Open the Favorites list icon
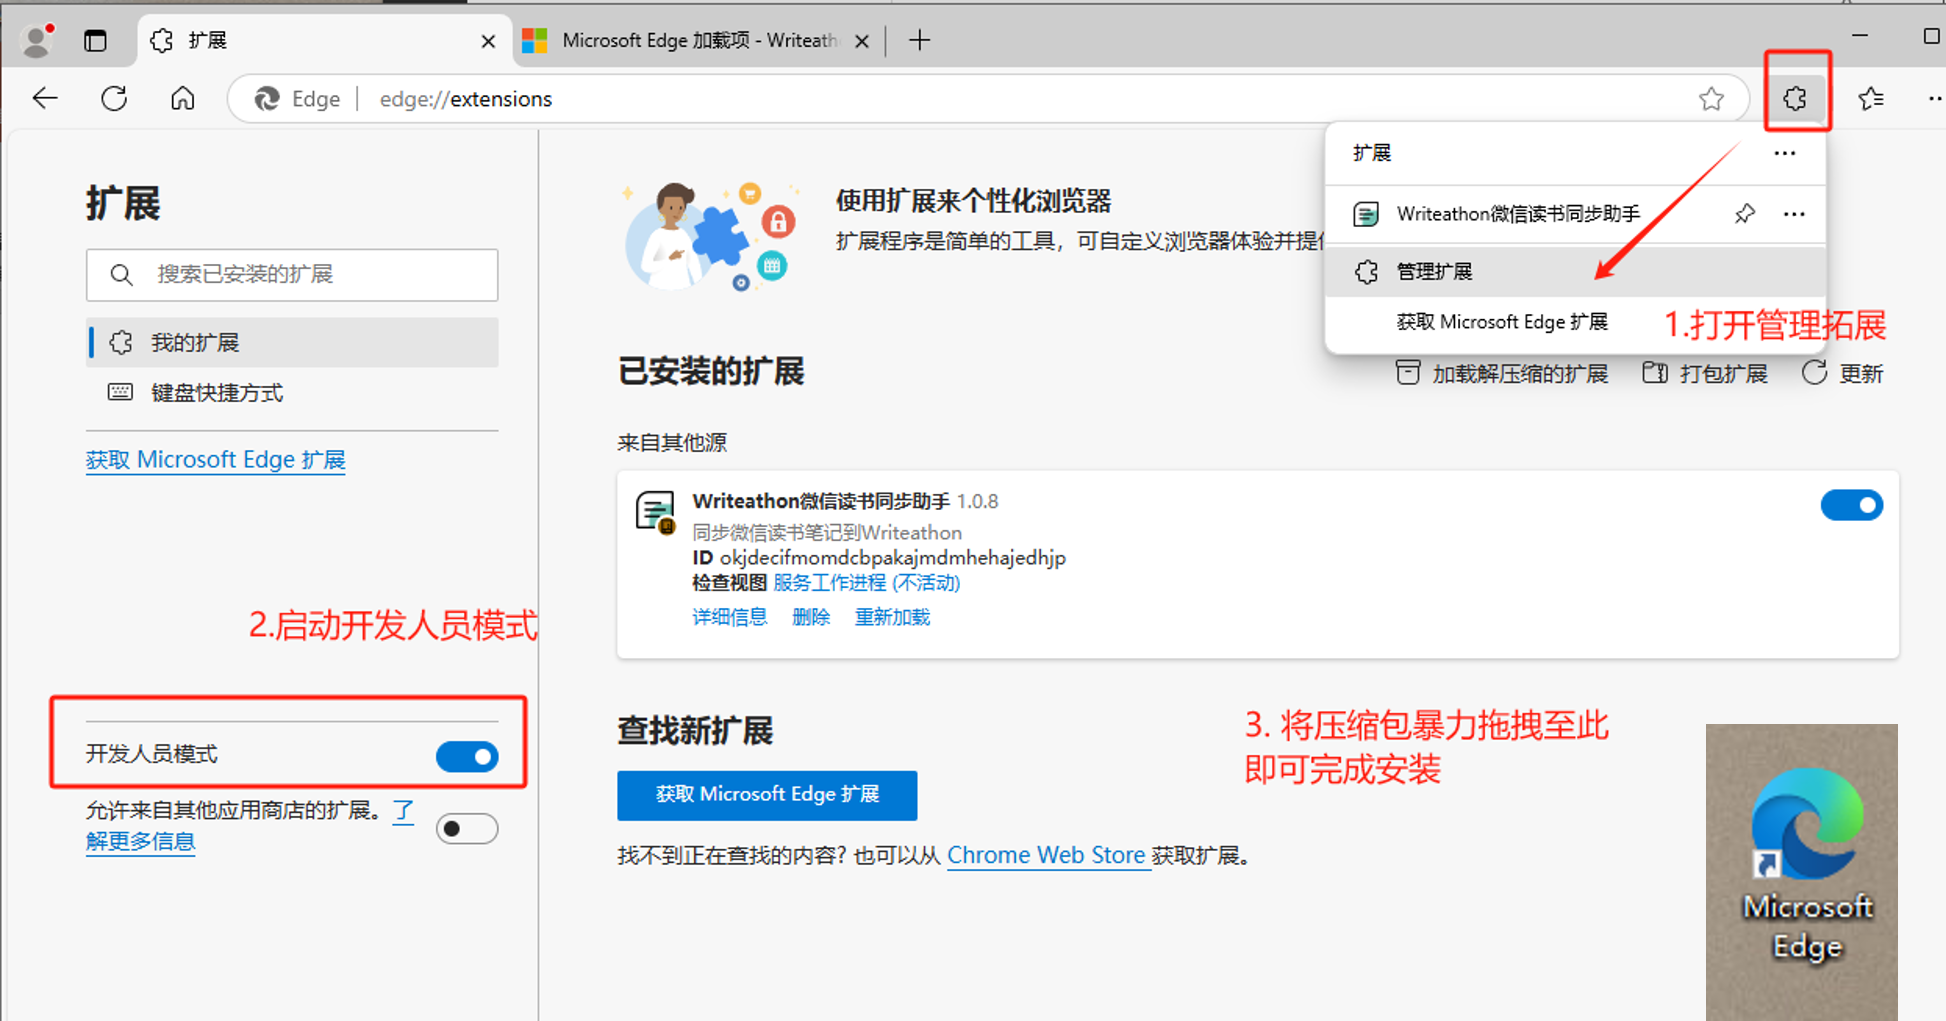The height and width of the screenshot is (1021, 1946). click(x=1870, y=98)
